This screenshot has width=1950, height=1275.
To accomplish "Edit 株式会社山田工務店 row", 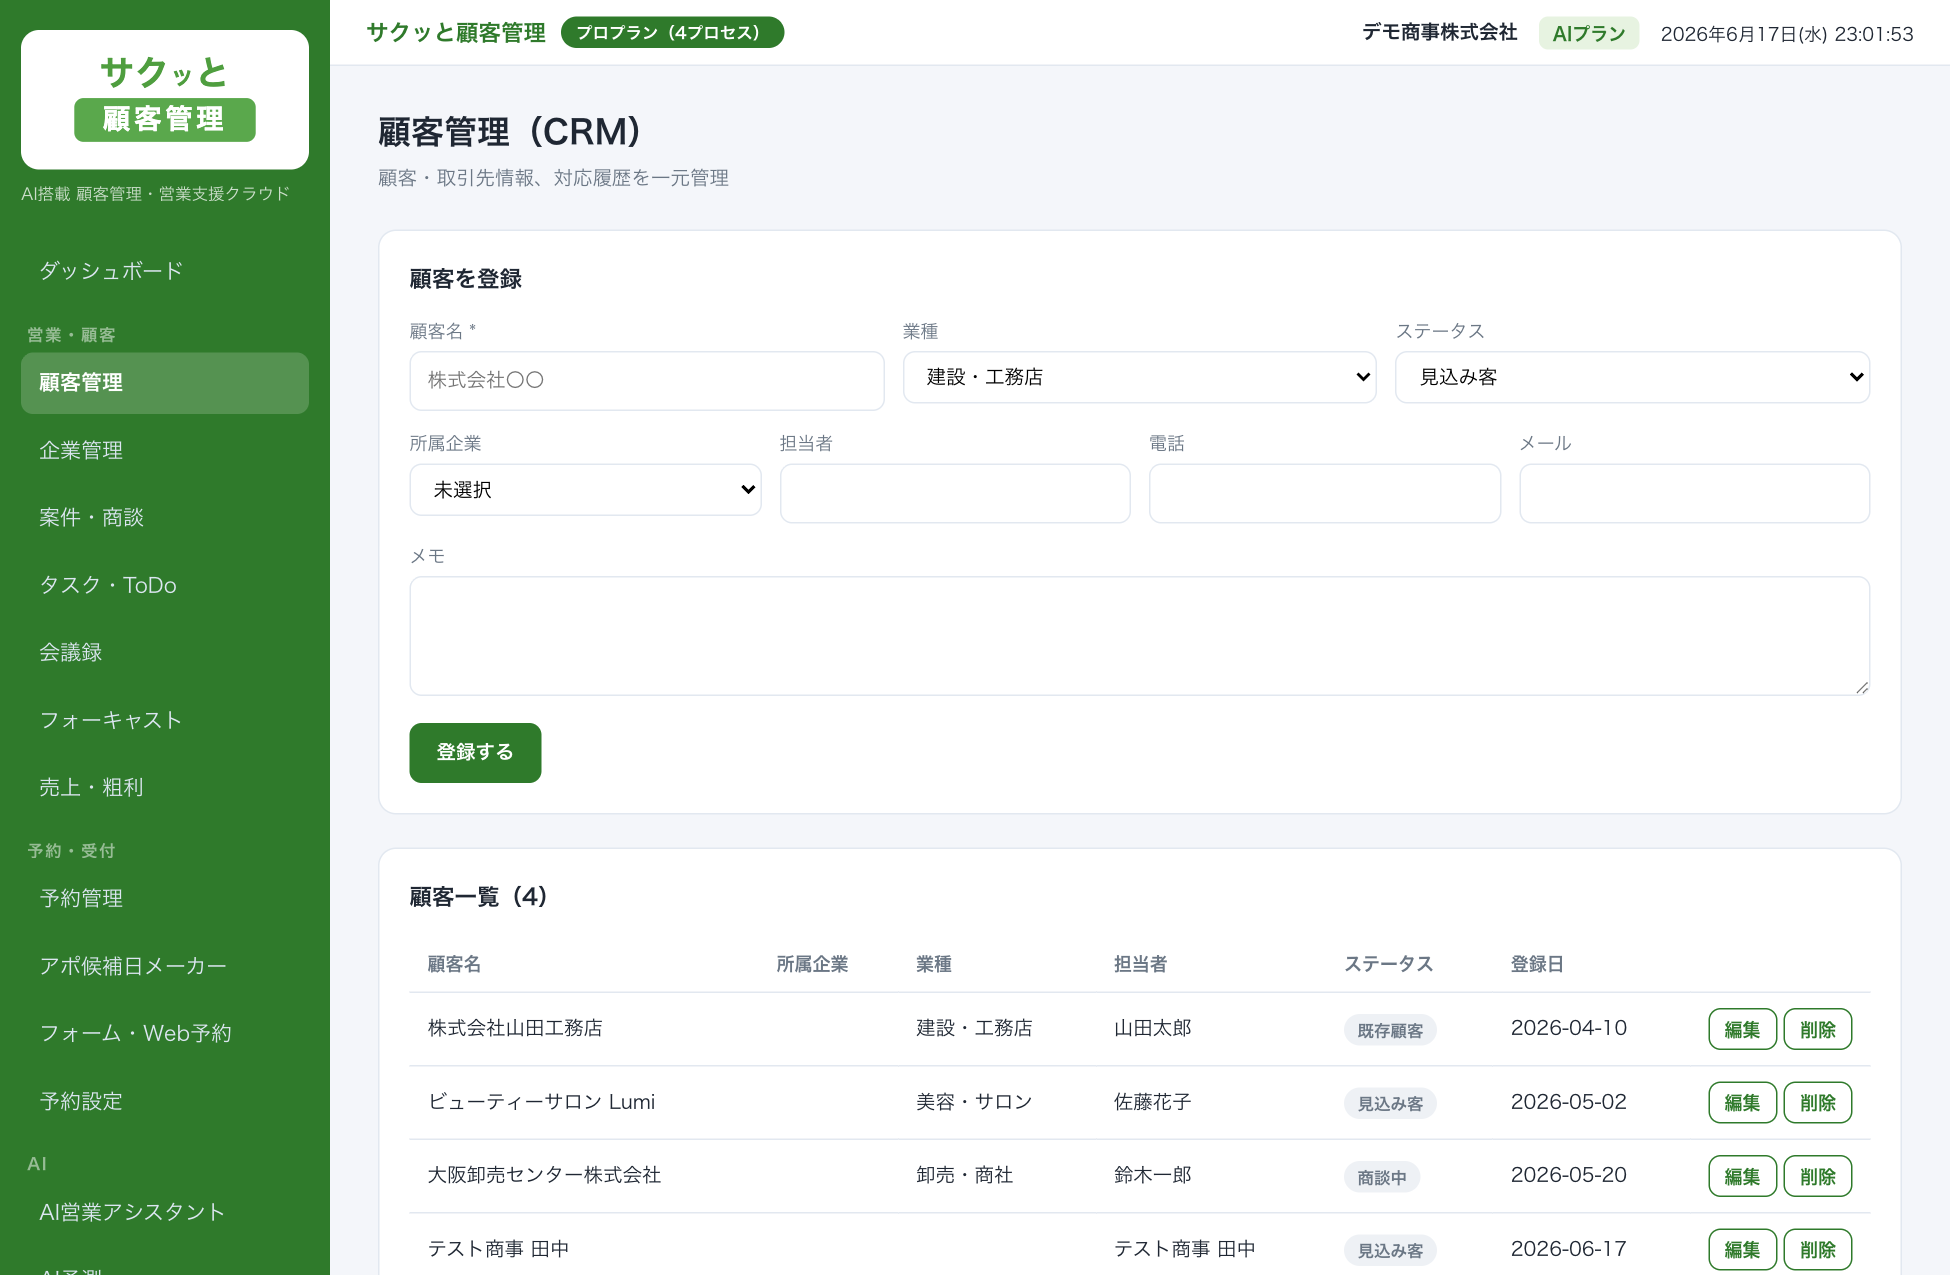I will (x=1743, y=1029).
